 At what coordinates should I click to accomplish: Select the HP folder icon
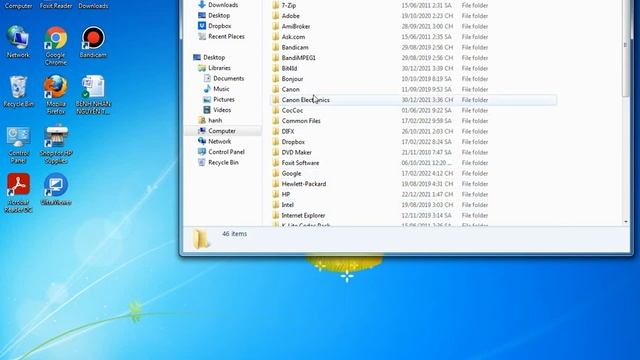pos(276,194)
